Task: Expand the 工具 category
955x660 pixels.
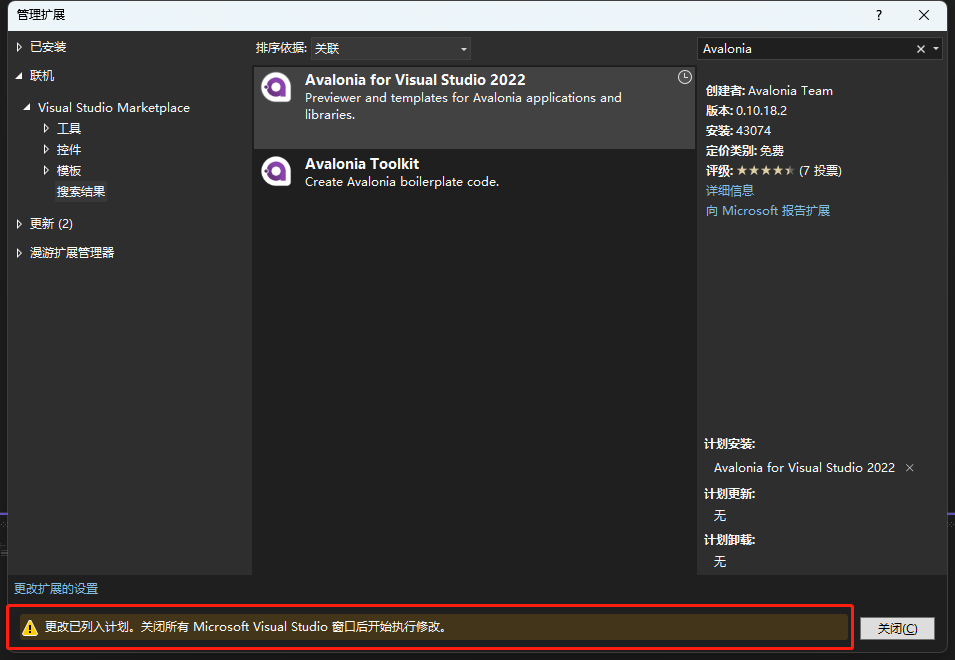Action: (46, 128)
